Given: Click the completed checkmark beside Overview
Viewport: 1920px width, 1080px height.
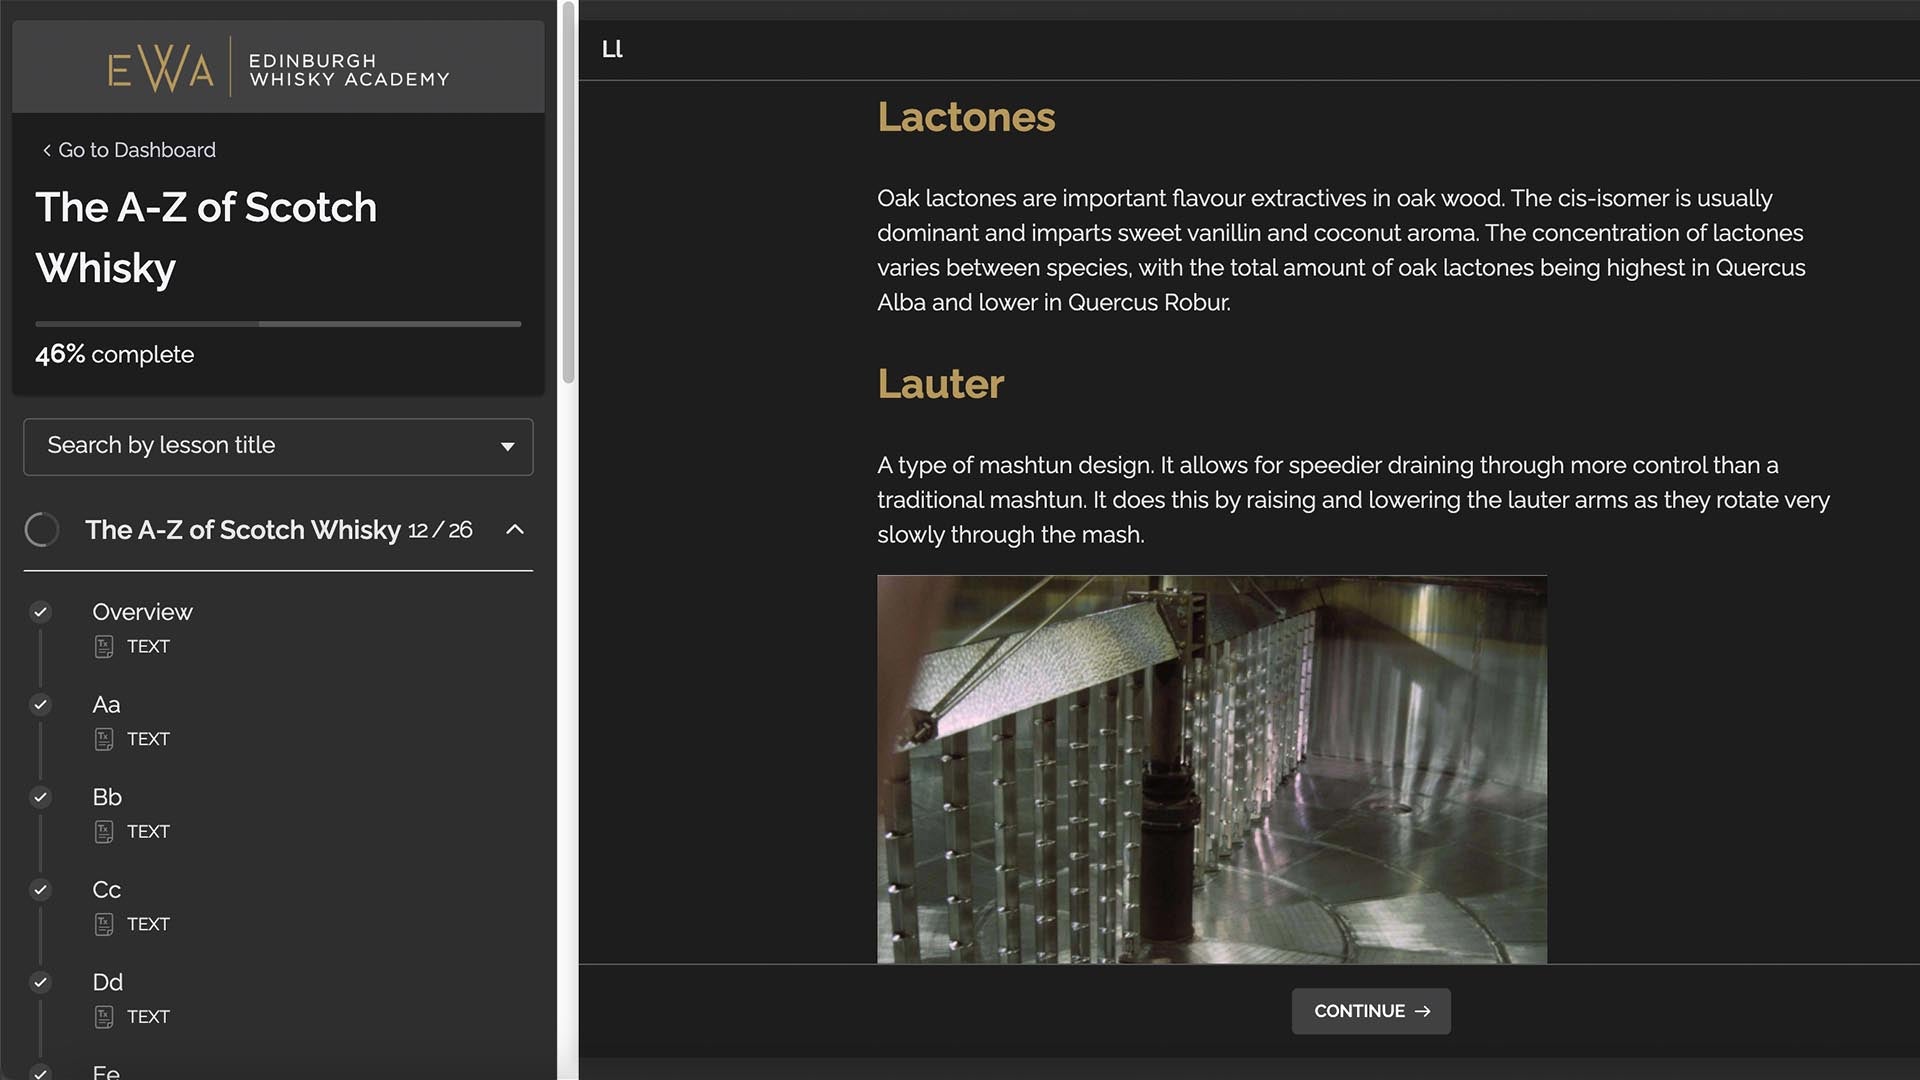Looking at the screenshot, I should [40, 612].
